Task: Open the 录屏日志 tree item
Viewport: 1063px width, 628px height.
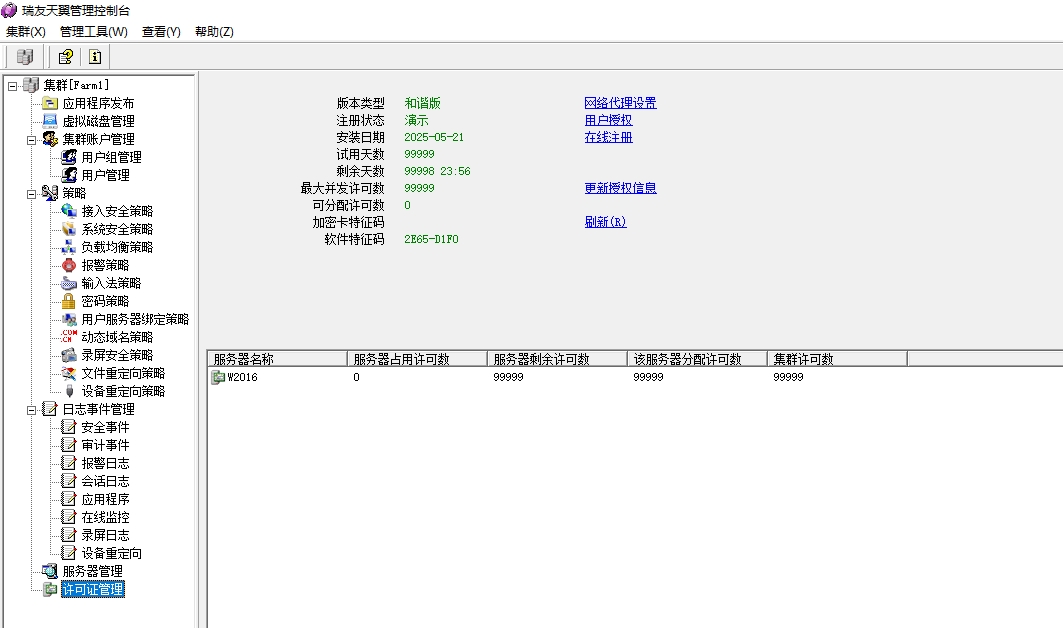Action: click(x=105, y=535)
